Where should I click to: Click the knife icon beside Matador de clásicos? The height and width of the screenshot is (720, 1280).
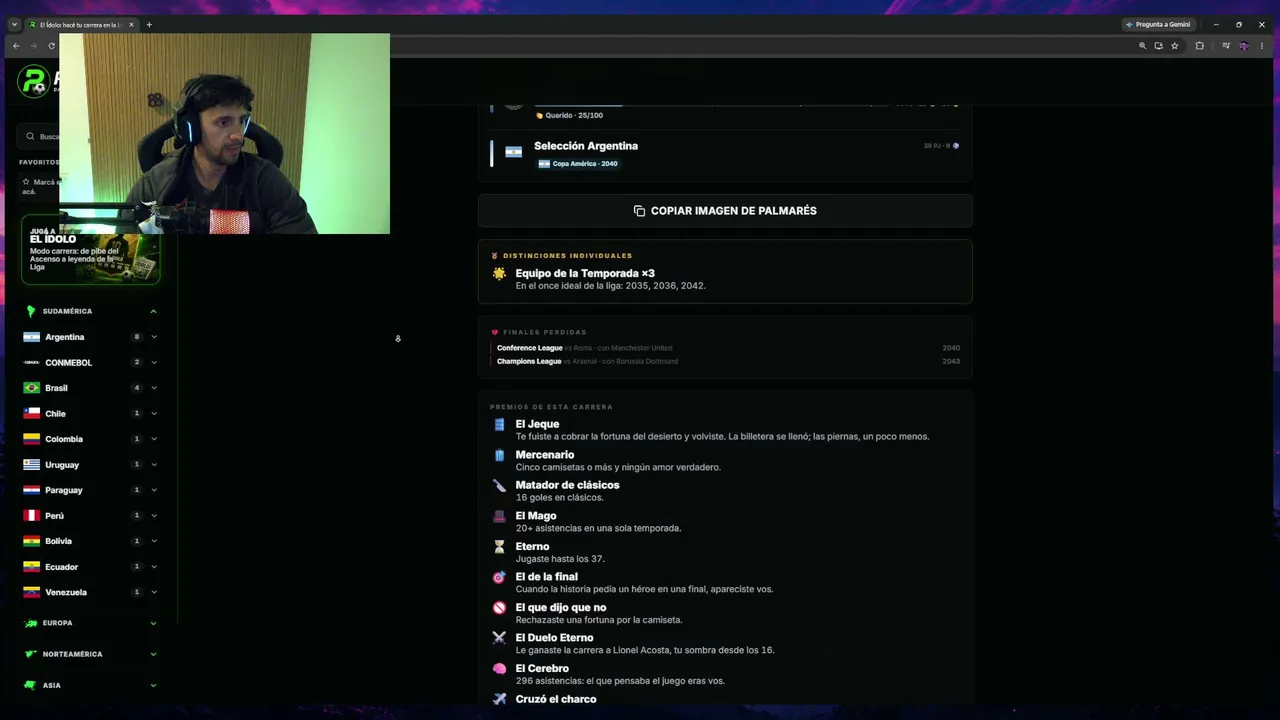point(499,485)
